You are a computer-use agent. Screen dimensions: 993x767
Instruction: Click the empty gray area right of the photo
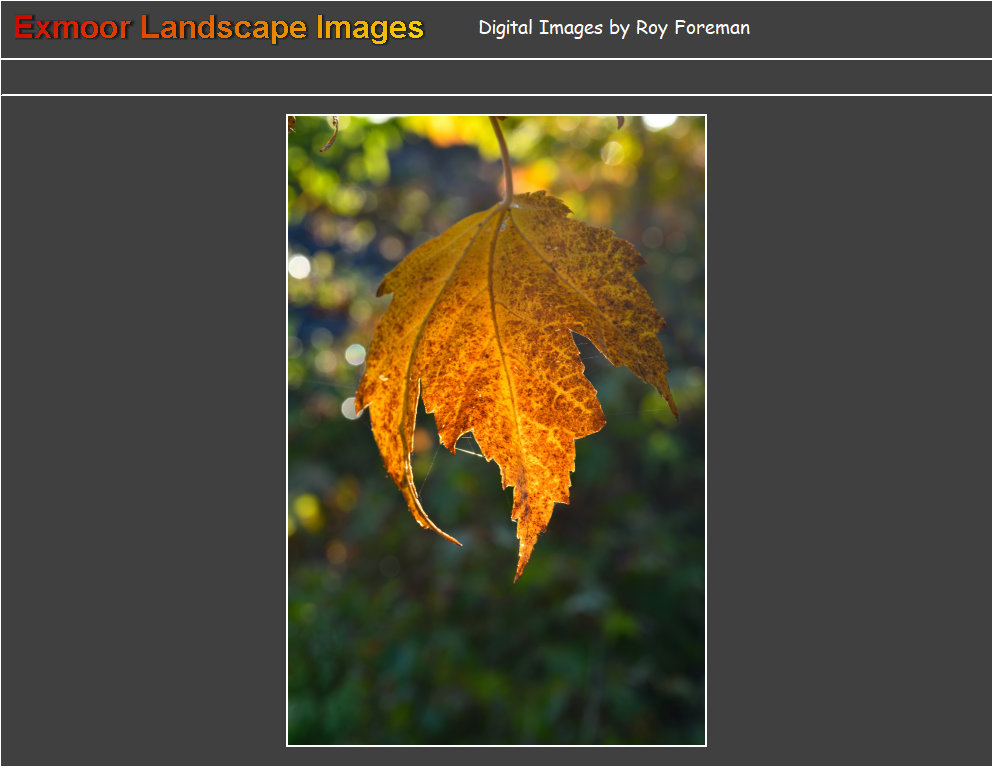[848, 430]
